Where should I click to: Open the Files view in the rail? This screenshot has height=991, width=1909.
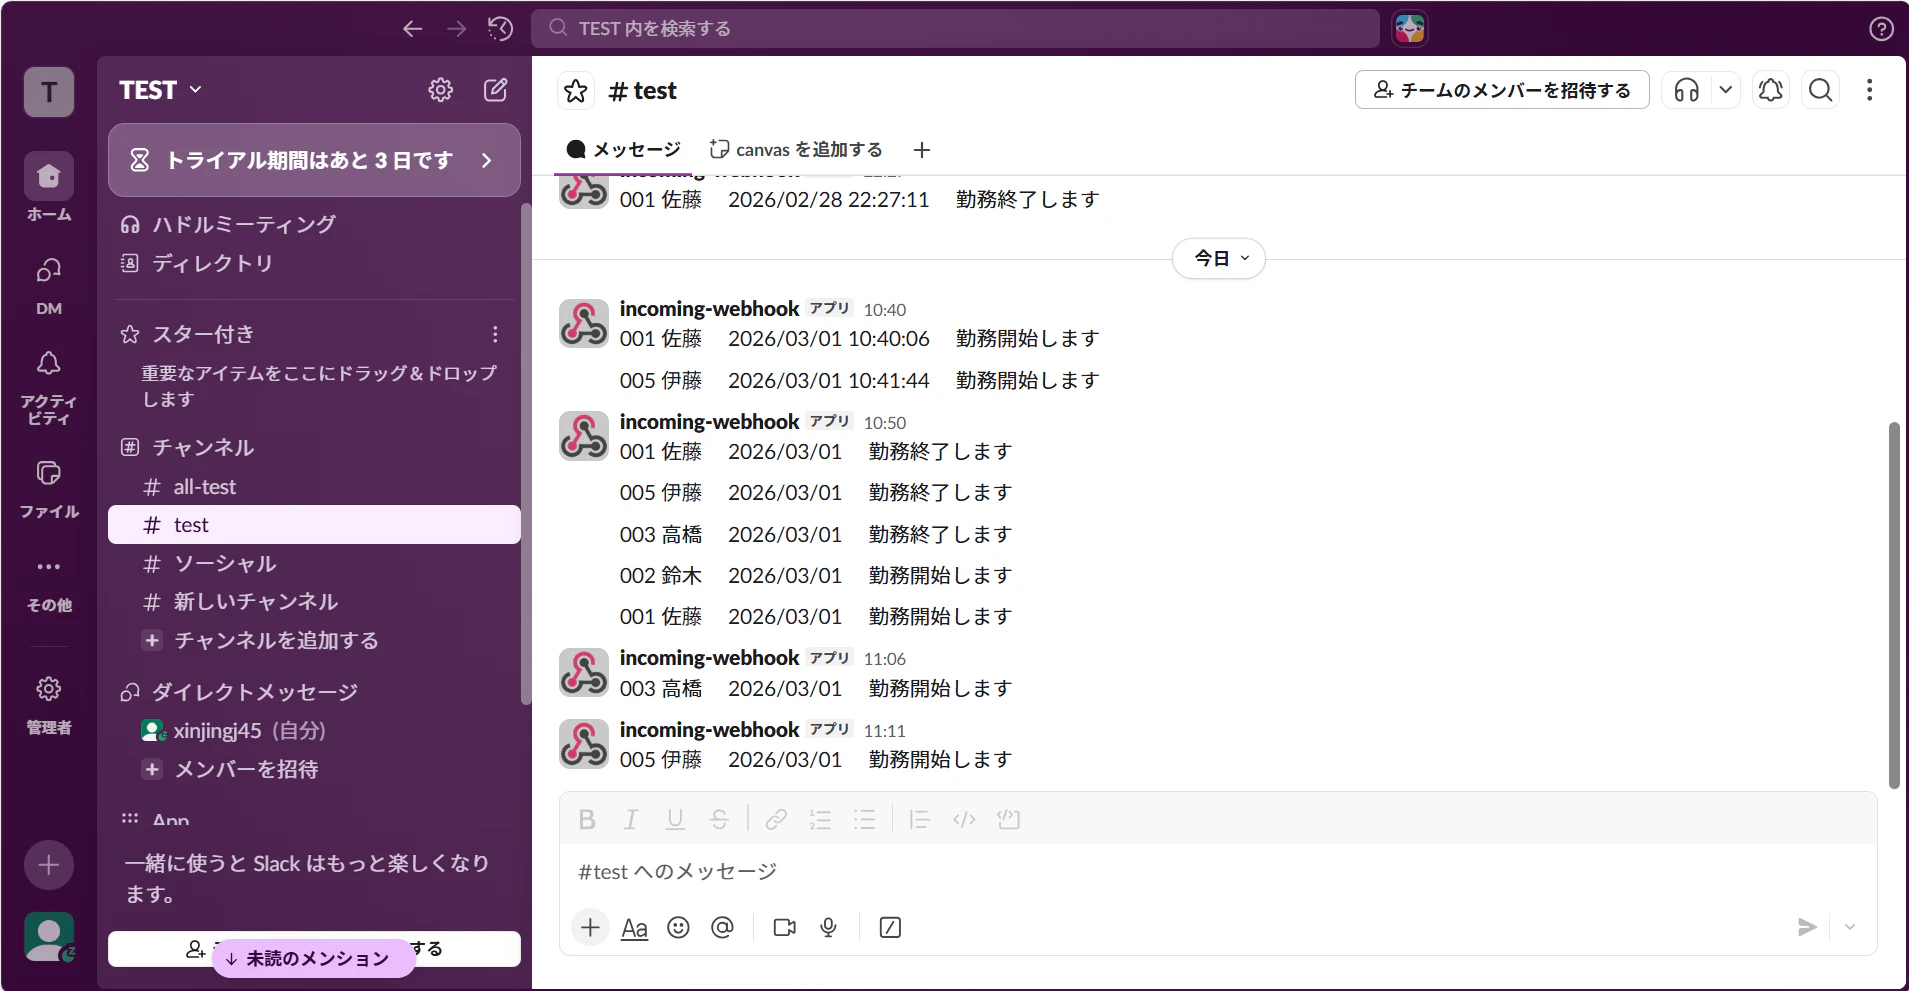pyautogui.click(x=49, y=489)
